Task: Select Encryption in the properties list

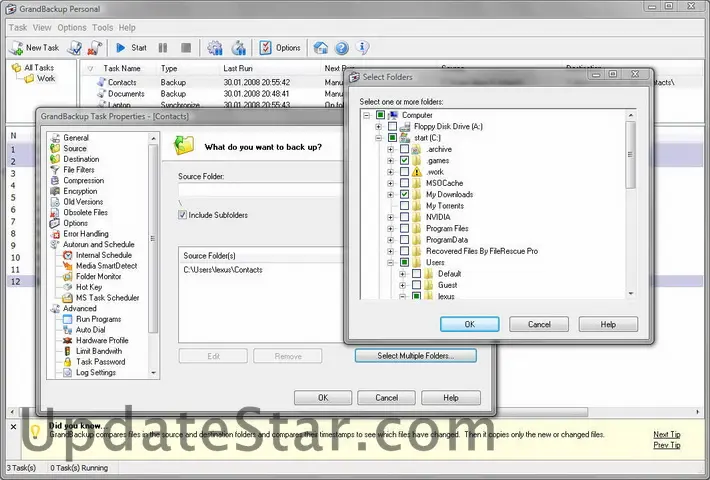Action: coord(80,191)
